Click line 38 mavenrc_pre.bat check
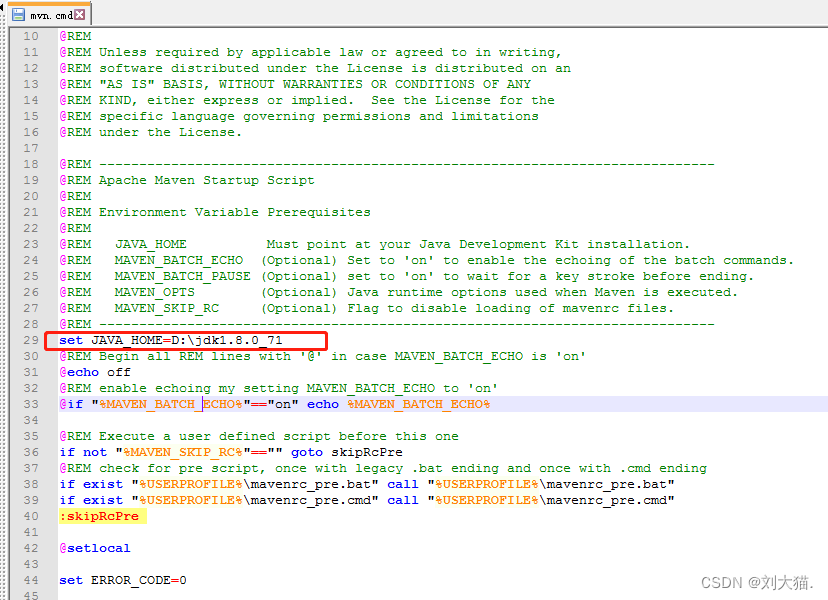The height and width of the screenshot is (600, 828). (x=367, y=484)
